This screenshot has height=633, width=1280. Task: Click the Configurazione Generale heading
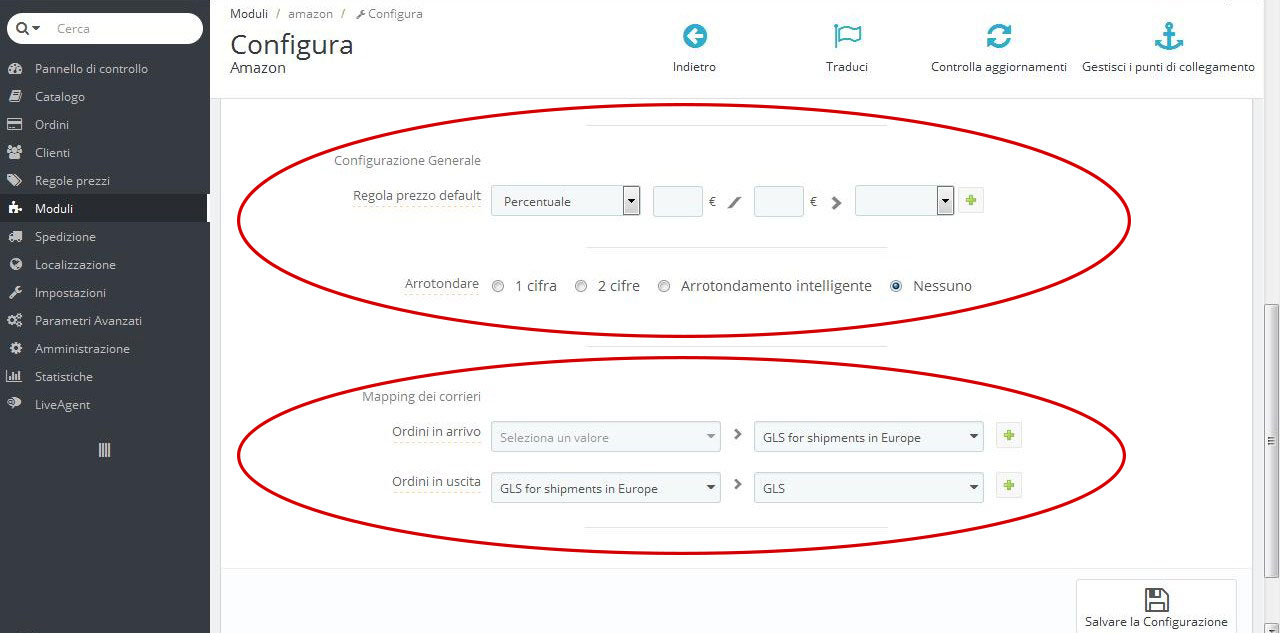tap(407, 160)
